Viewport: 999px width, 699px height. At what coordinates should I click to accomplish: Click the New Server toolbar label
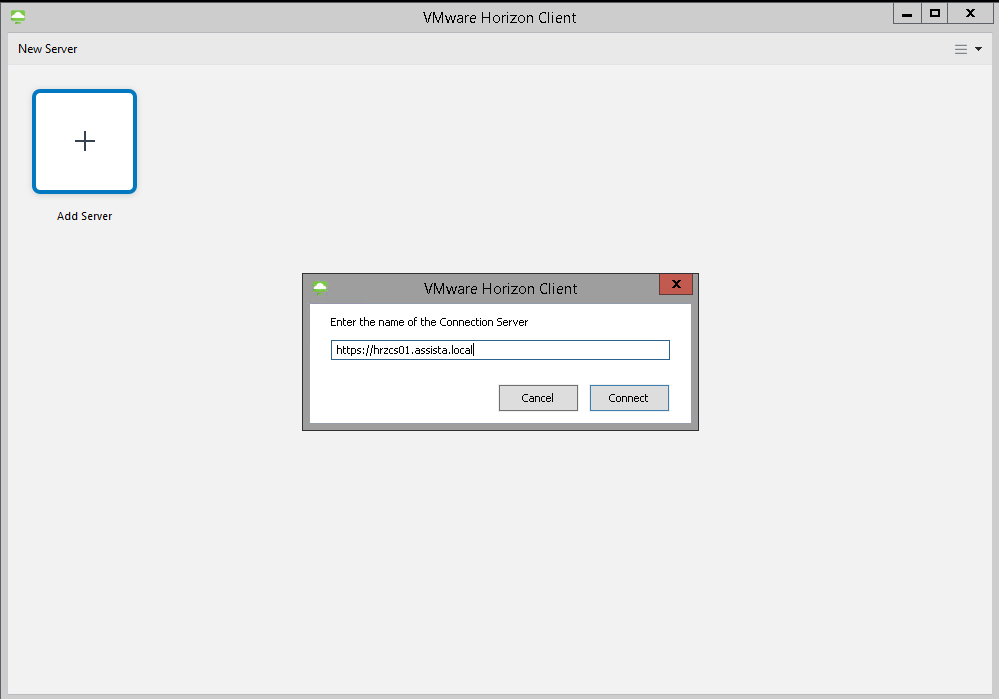(48, 49)
